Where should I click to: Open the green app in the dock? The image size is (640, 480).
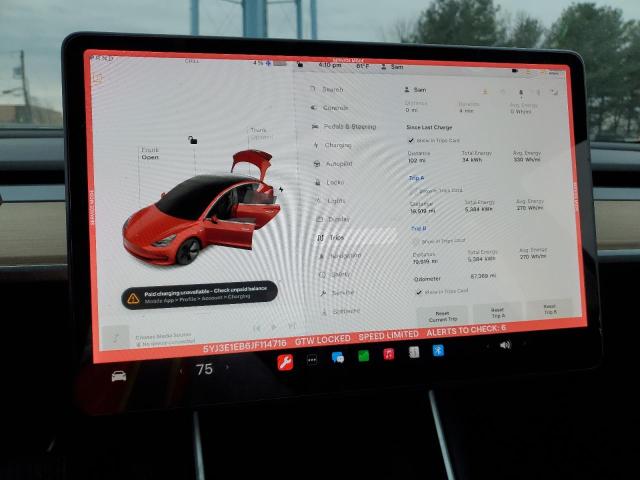tap(363, 356)
